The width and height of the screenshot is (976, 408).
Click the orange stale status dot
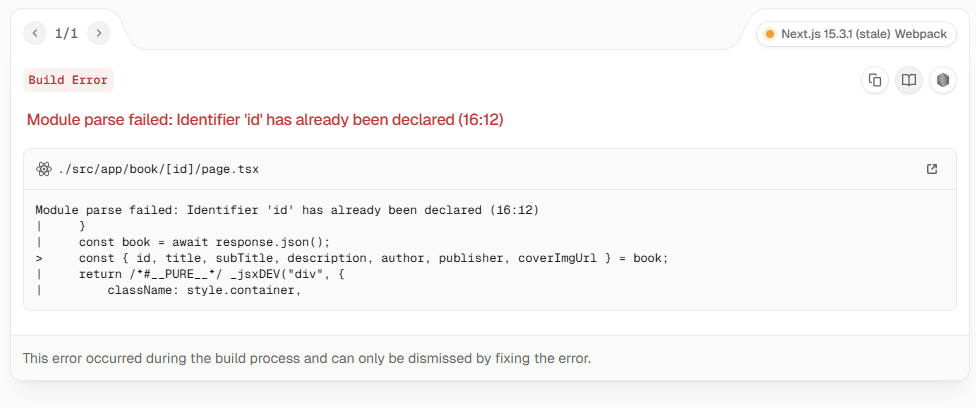[770, 34]
